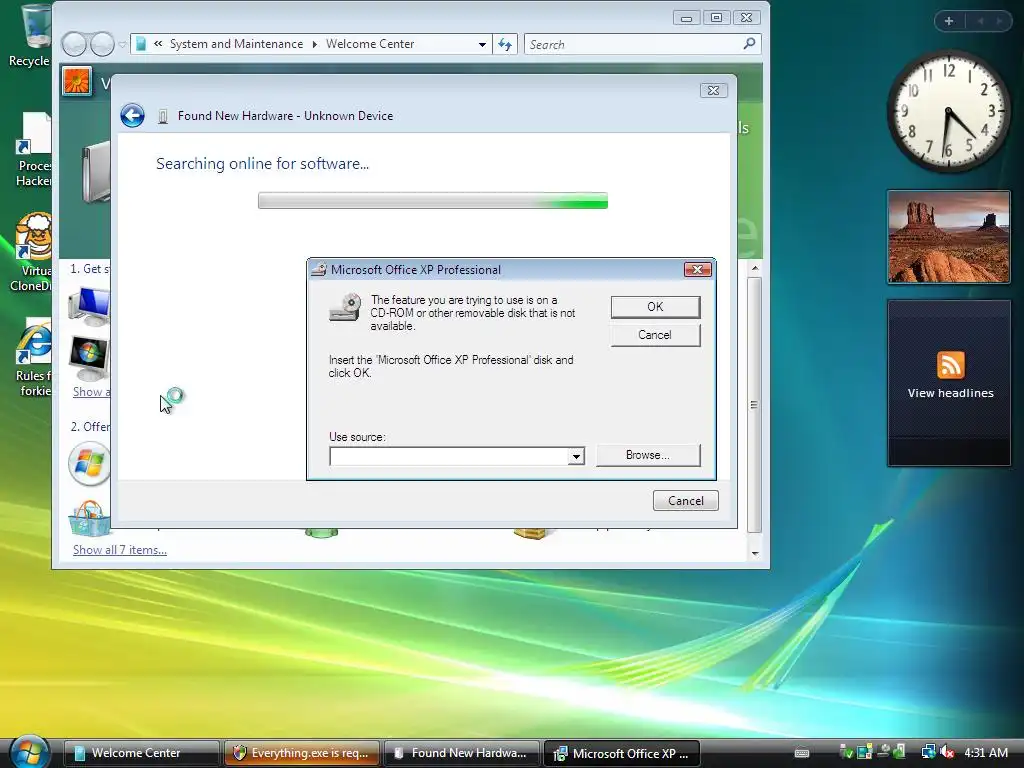Click the computer monitor icon in Welcome Center
The width and height of the screenshot is (1024, 768).
(x=89, y=305)
